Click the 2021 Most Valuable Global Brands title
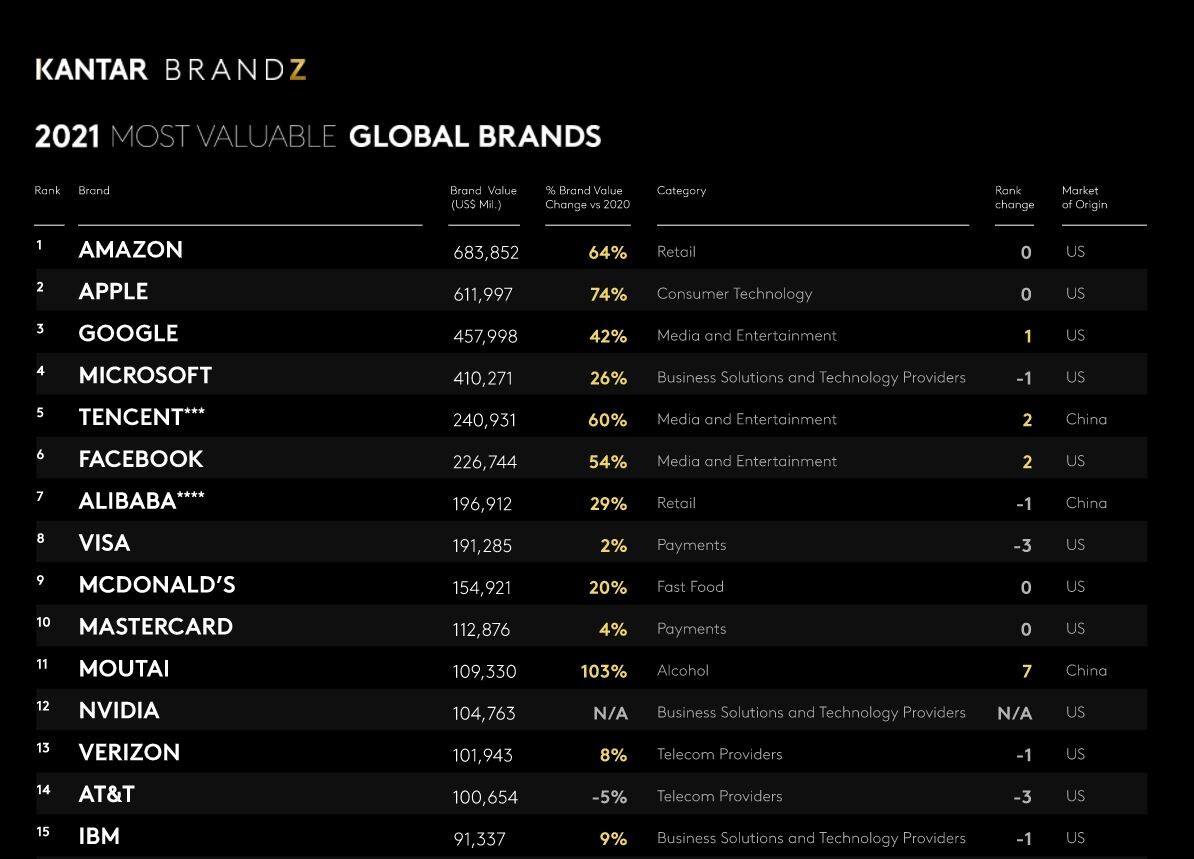Screen dimensions: 1194x859 click(318, 136)
